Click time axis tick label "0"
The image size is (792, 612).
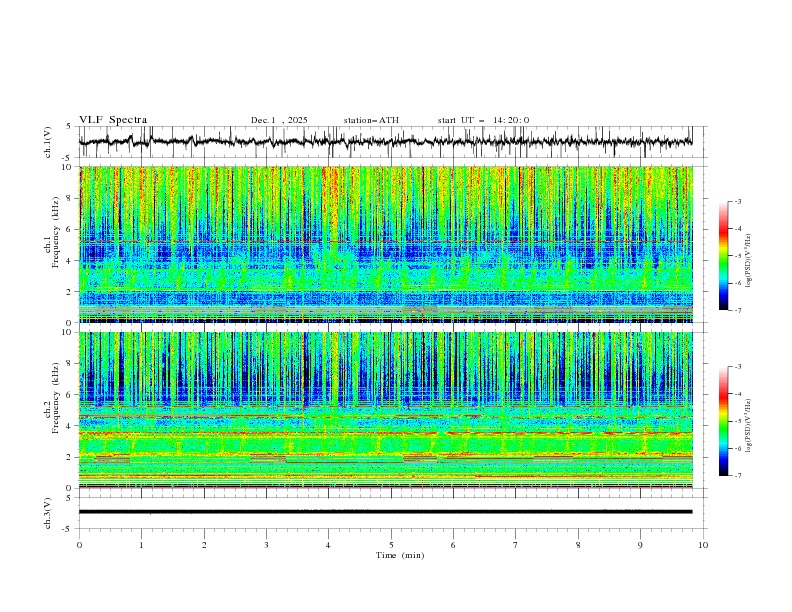click(x=79, y=545)
